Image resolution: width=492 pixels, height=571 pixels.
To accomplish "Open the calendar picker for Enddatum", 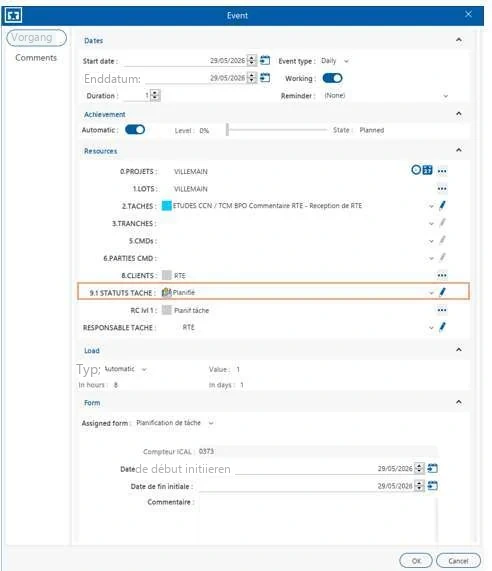I will (x=265, y=78).
